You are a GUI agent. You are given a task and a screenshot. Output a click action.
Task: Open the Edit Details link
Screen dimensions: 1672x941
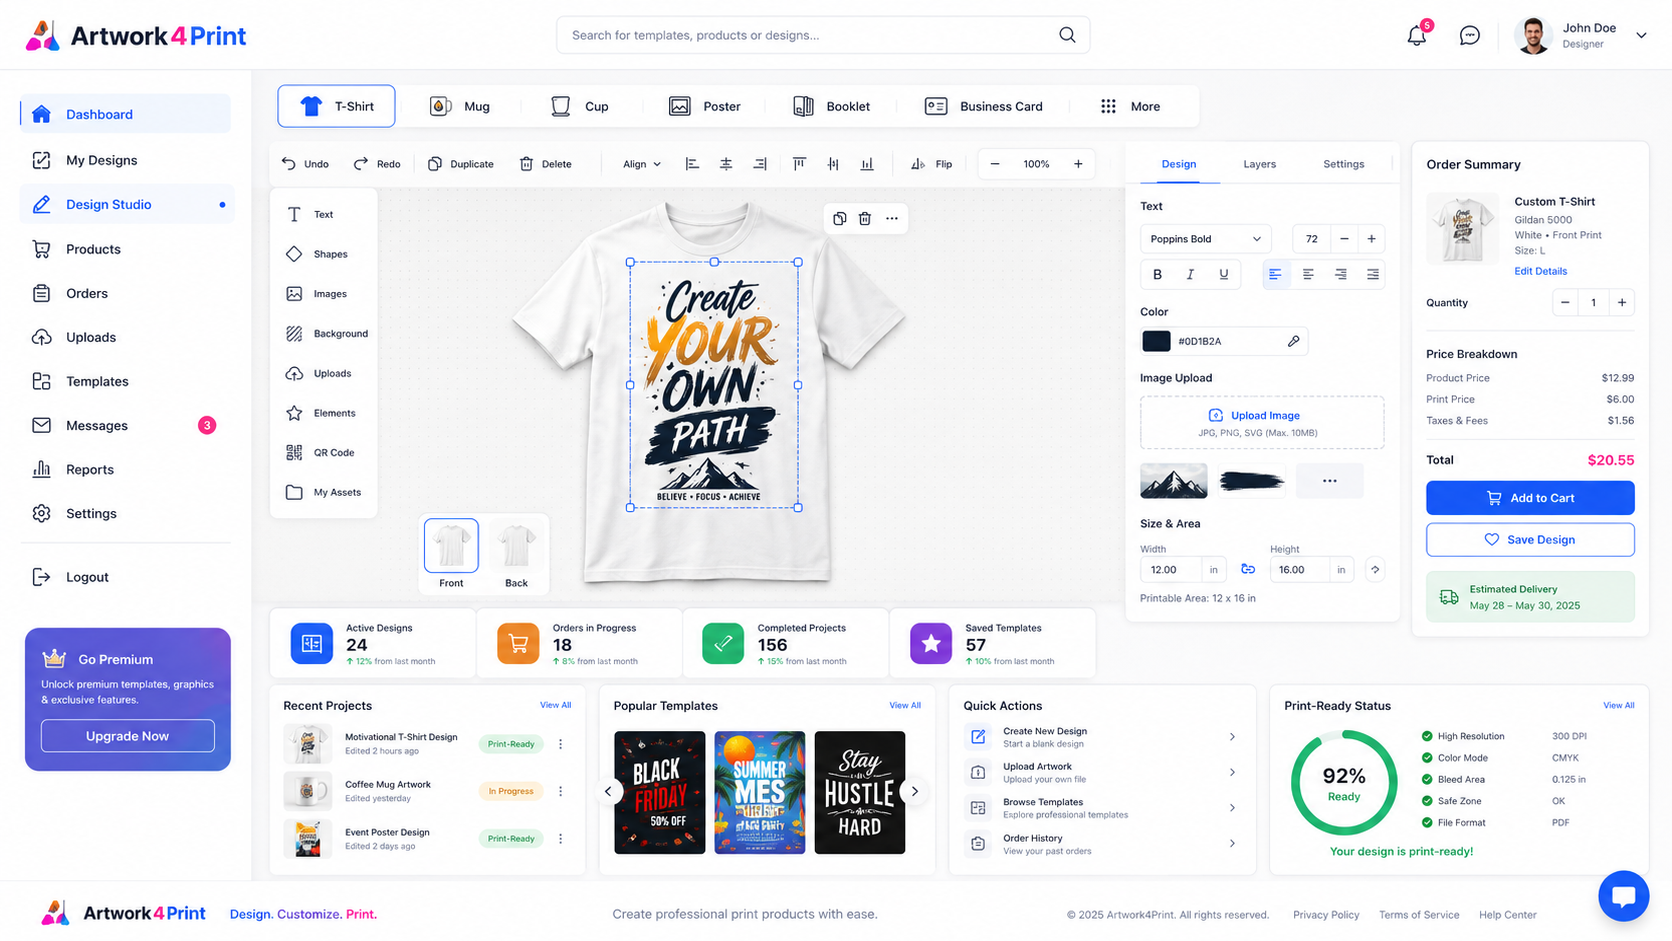[1541, 271]
